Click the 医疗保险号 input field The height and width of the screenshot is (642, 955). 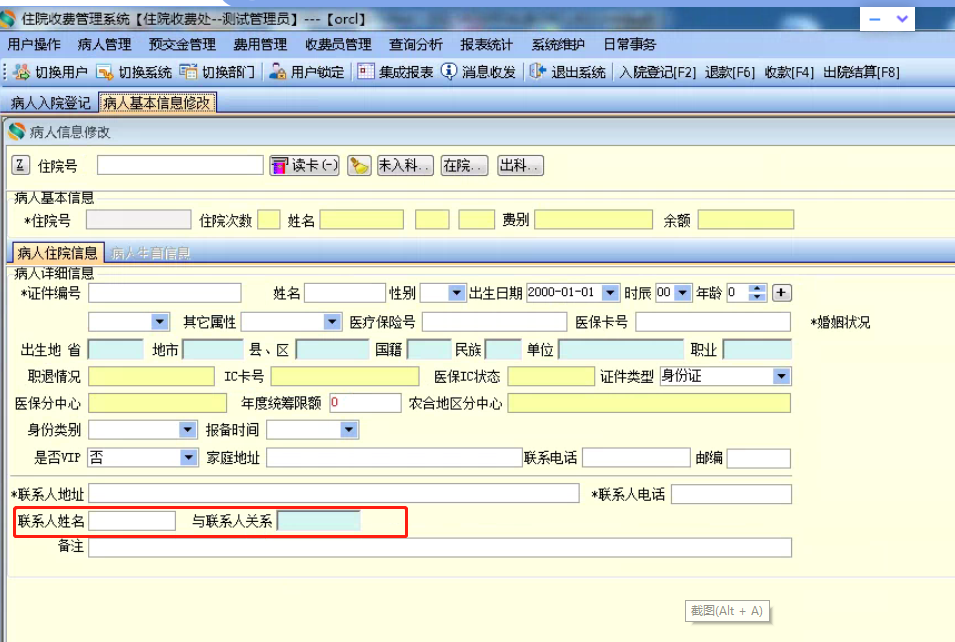tap(495, 322)
